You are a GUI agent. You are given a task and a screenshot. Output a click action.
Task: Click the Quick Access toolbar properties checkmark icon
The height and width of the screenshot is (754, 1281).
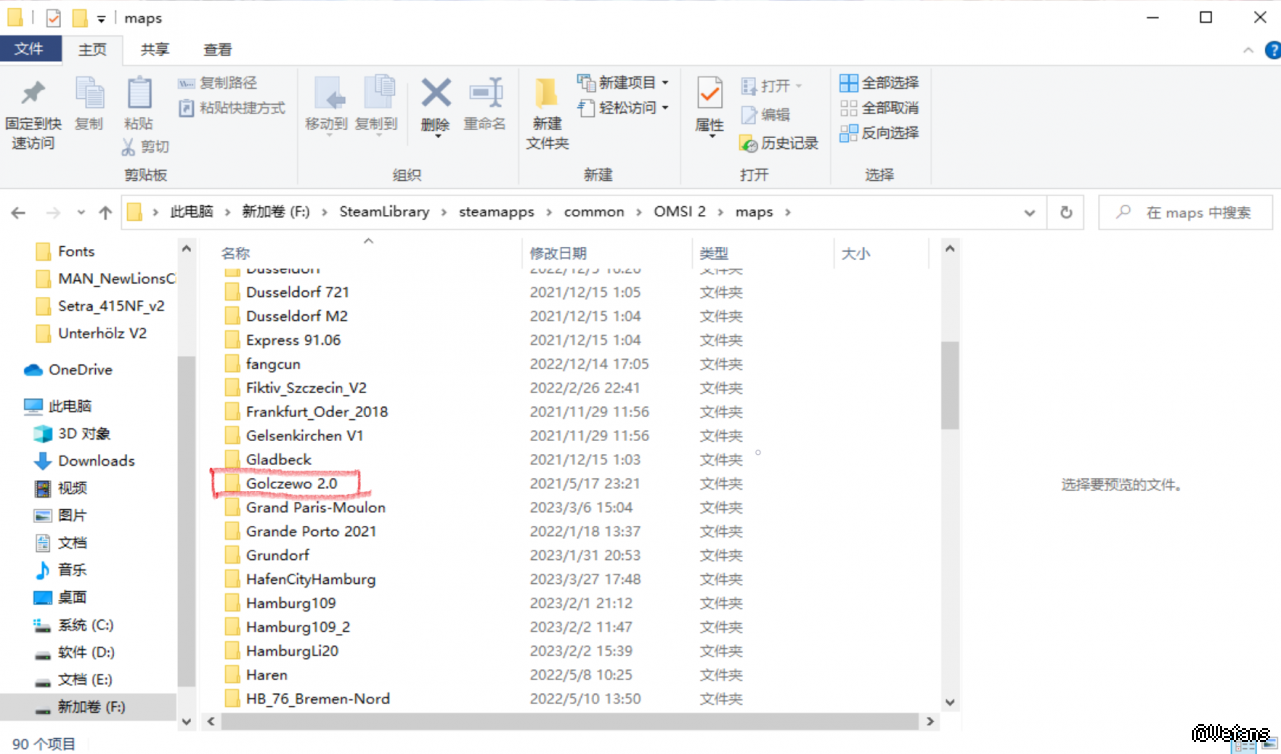point(54,18)
